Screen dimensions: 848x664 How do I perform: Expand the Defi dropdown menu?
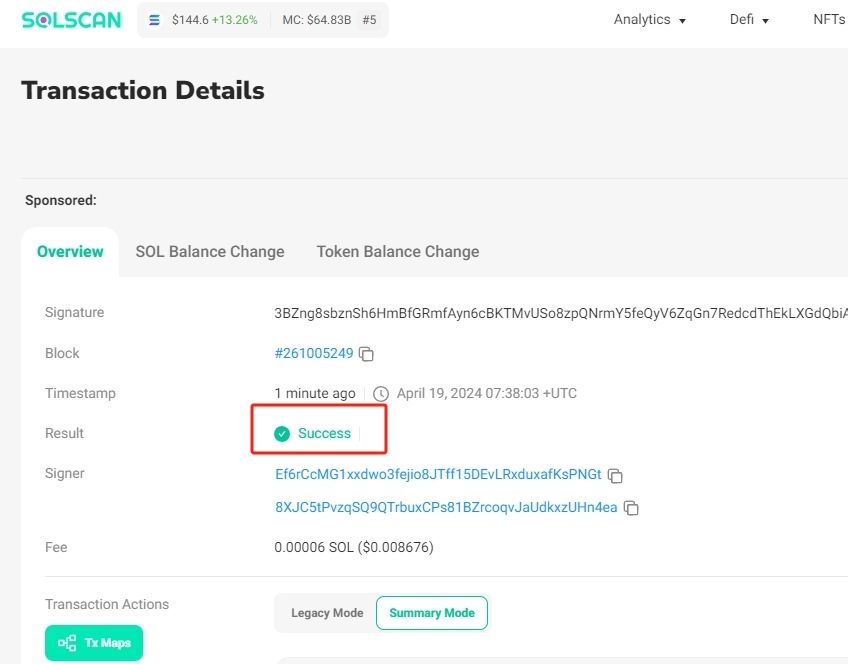[749, 20]
